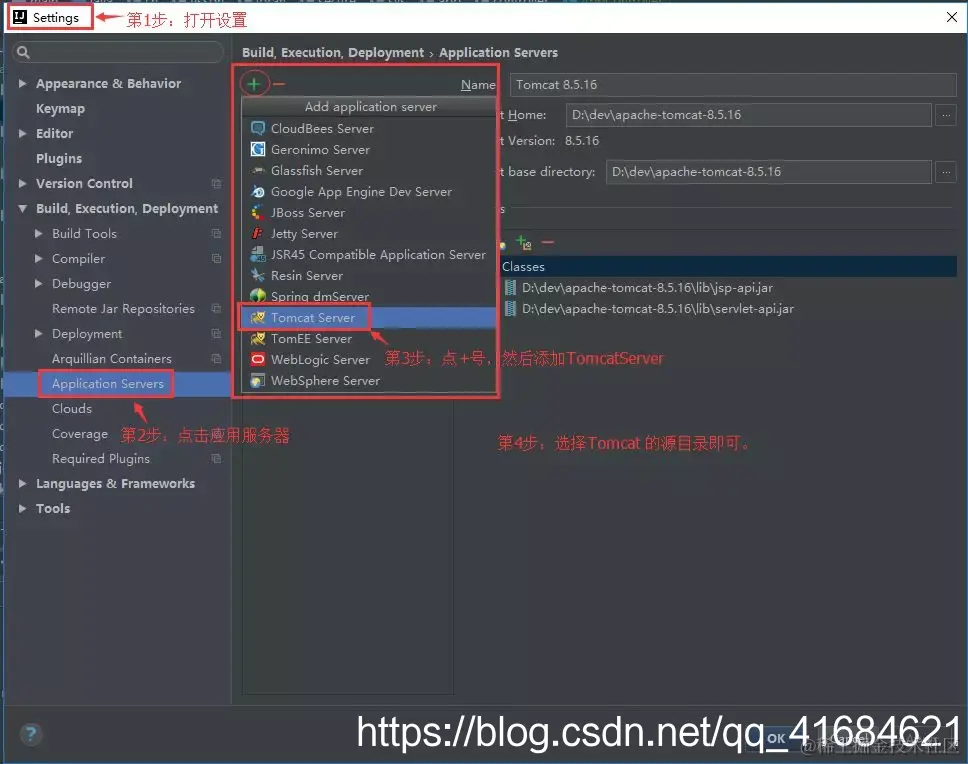Expand the Tools section arrow
Image resolution: width=968 pixels, height=764 pixels.
coord(22,509)
